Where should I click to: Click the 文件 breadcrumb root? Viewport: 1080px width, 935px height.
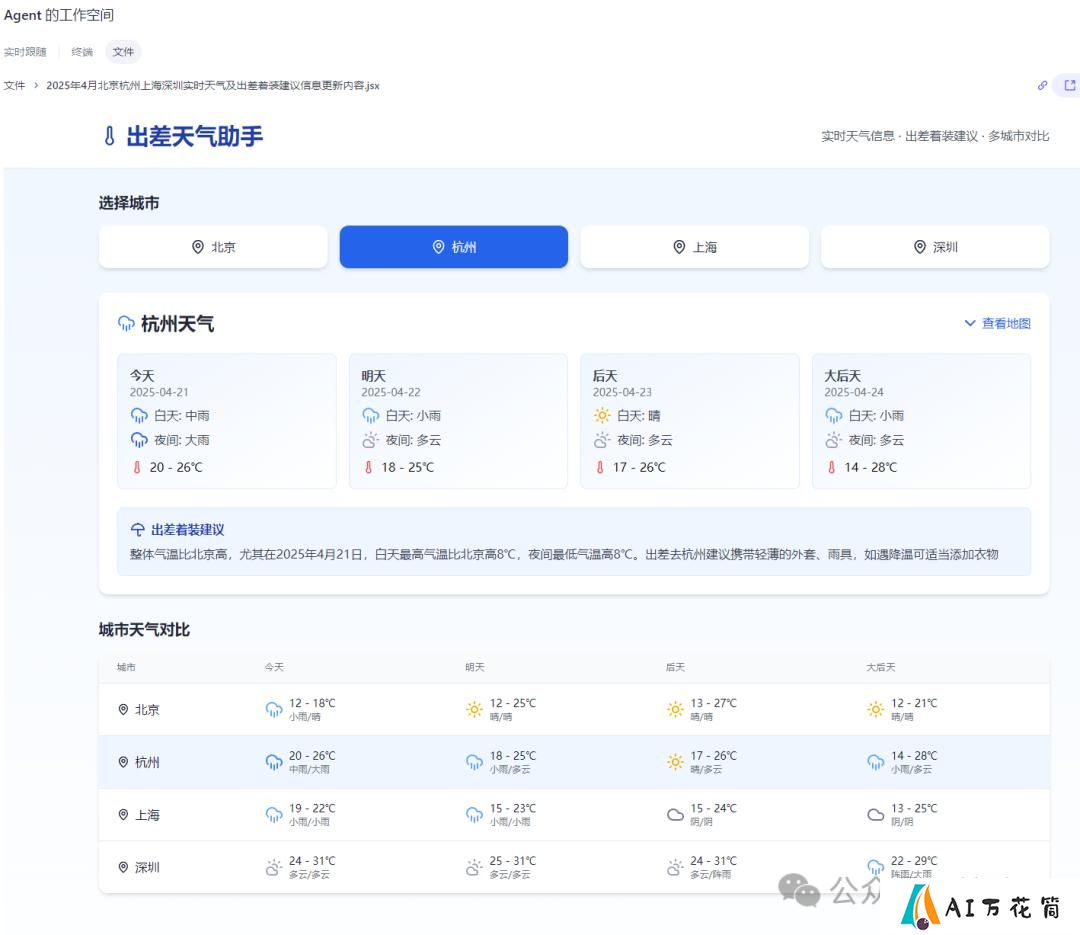click(x=14, y=85)
